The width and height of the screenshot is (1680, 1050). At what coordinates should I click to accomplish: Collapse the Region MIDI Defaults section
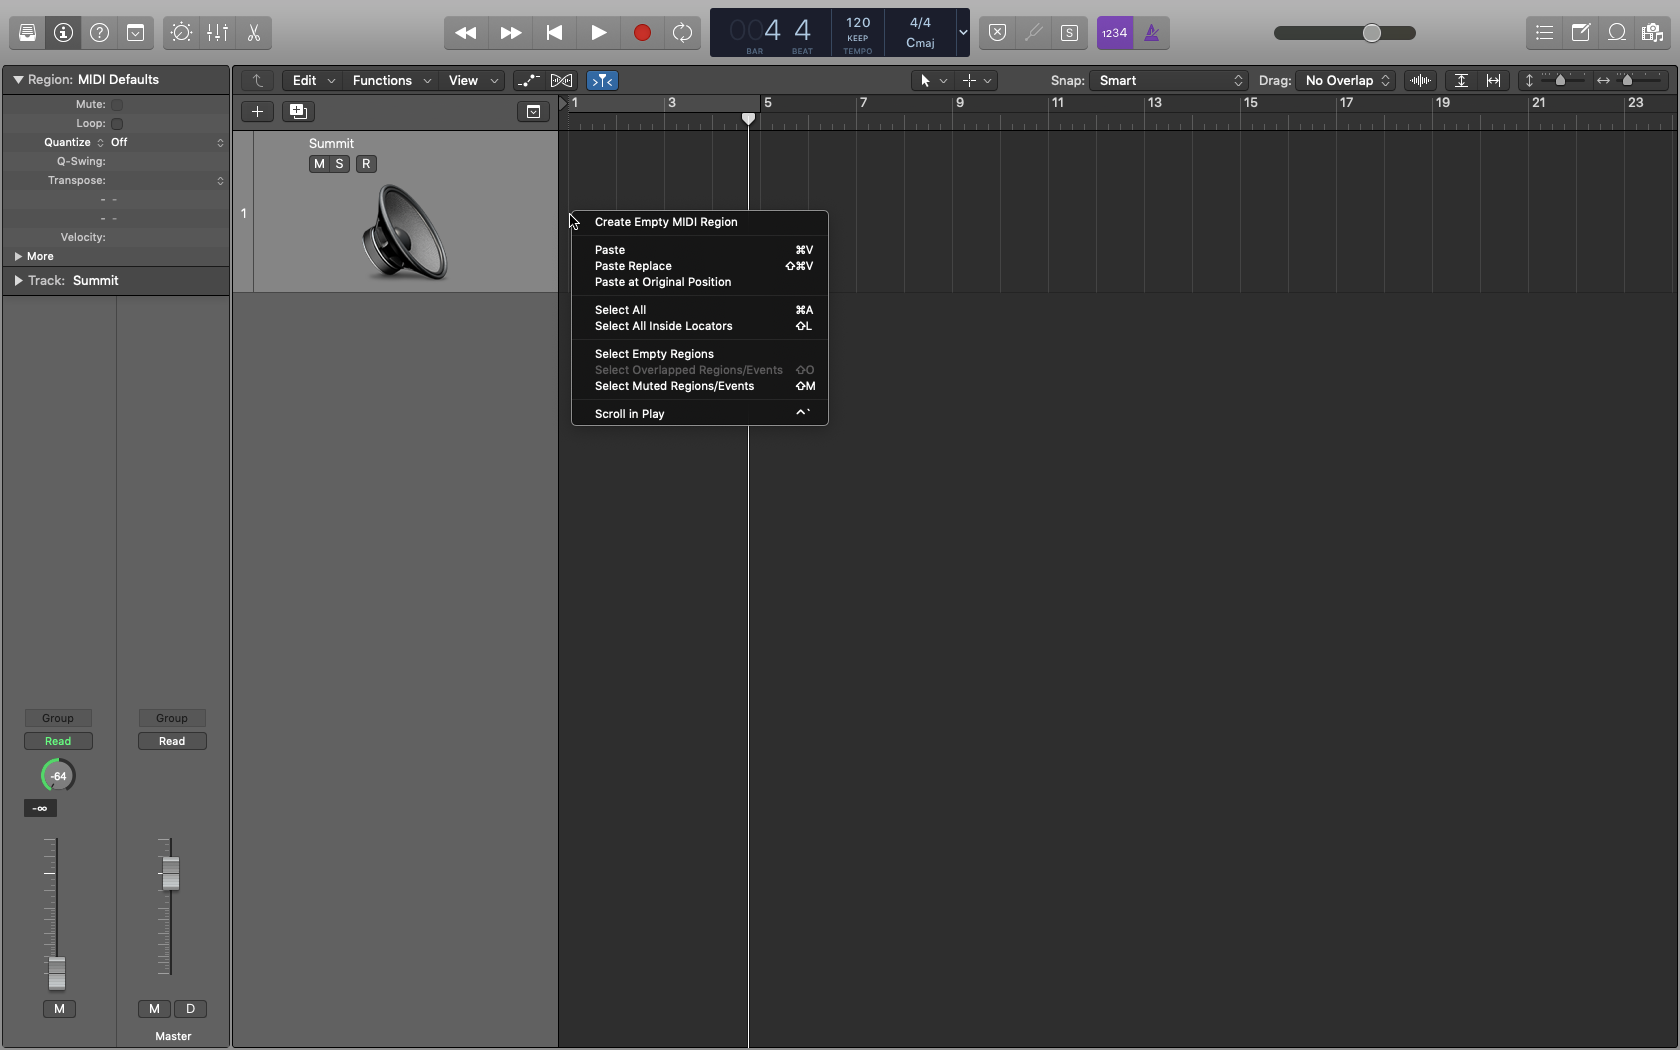tap(18, 80)
